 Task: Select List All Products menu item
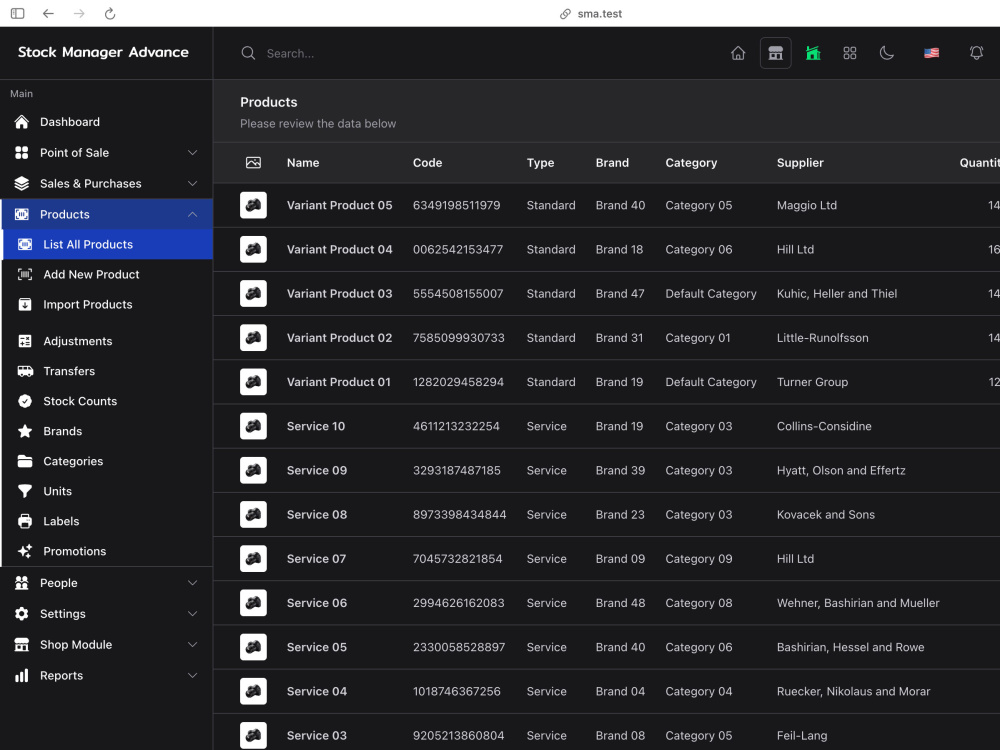pos(107,244)
